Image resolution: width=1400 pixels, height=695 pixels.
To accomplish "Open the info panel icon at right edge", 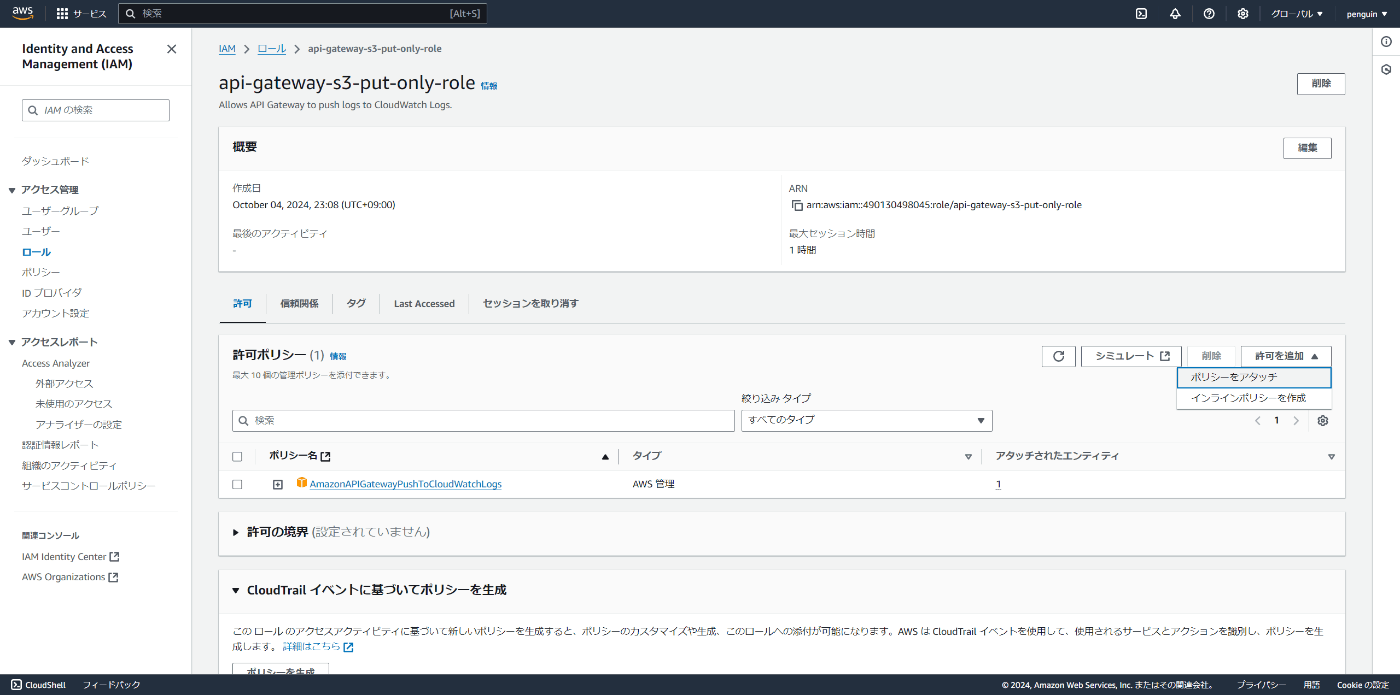I will [x=1386, y=42].
